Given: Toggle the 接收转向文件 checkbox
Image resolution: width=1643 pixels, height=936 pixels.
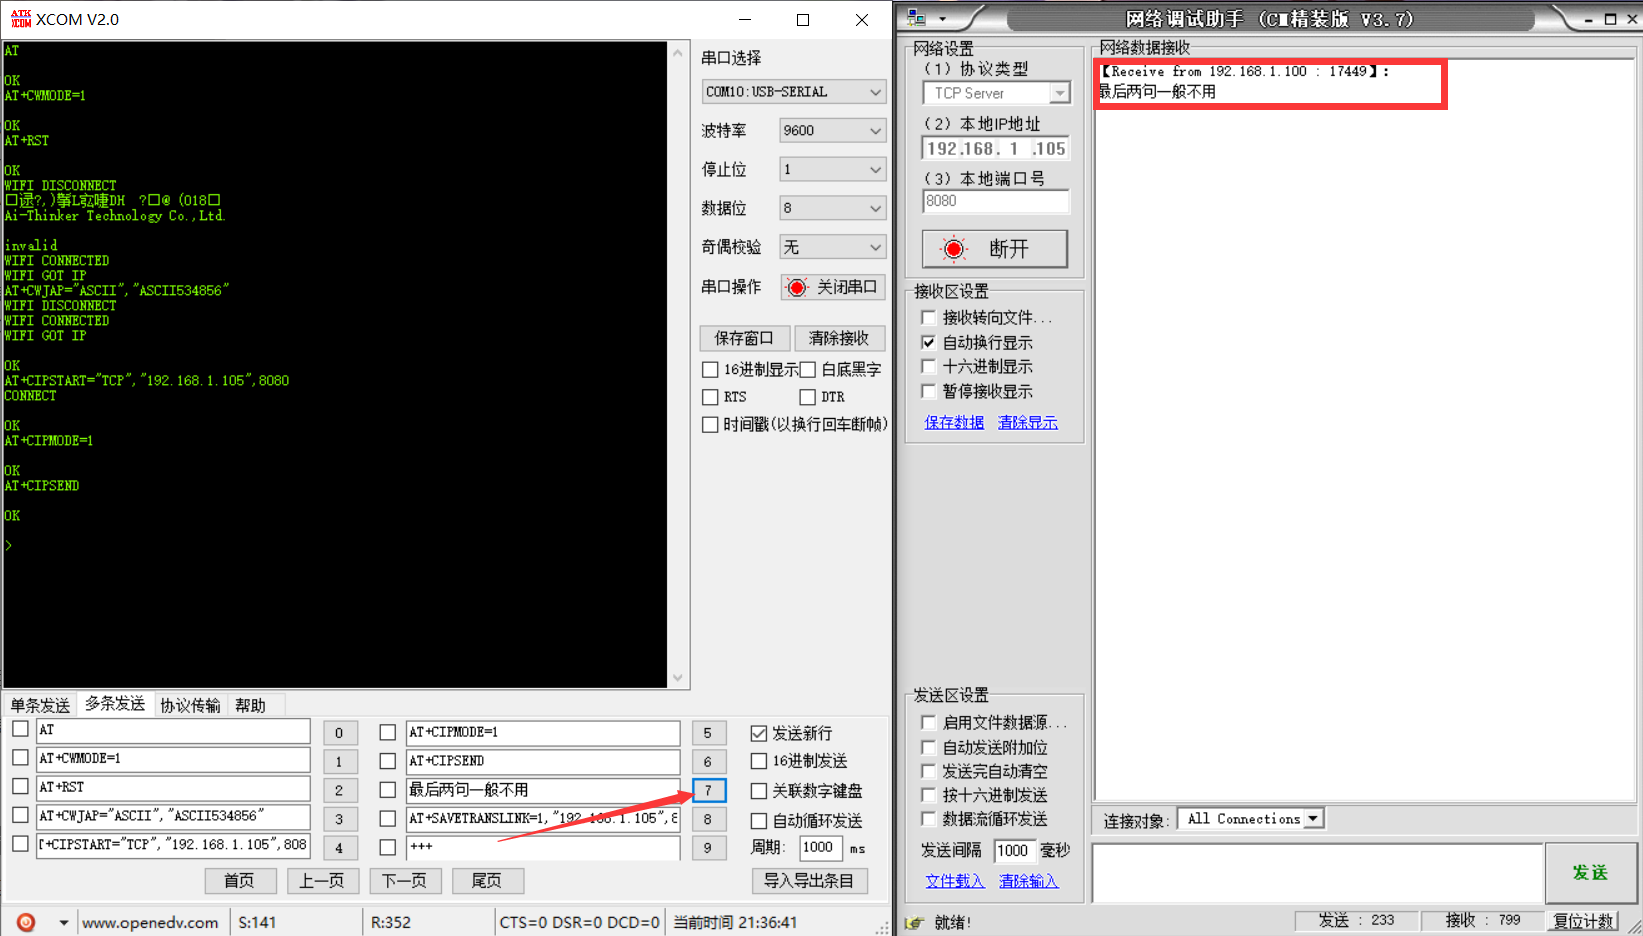Looking at the screenshot, I should point(929,318).
